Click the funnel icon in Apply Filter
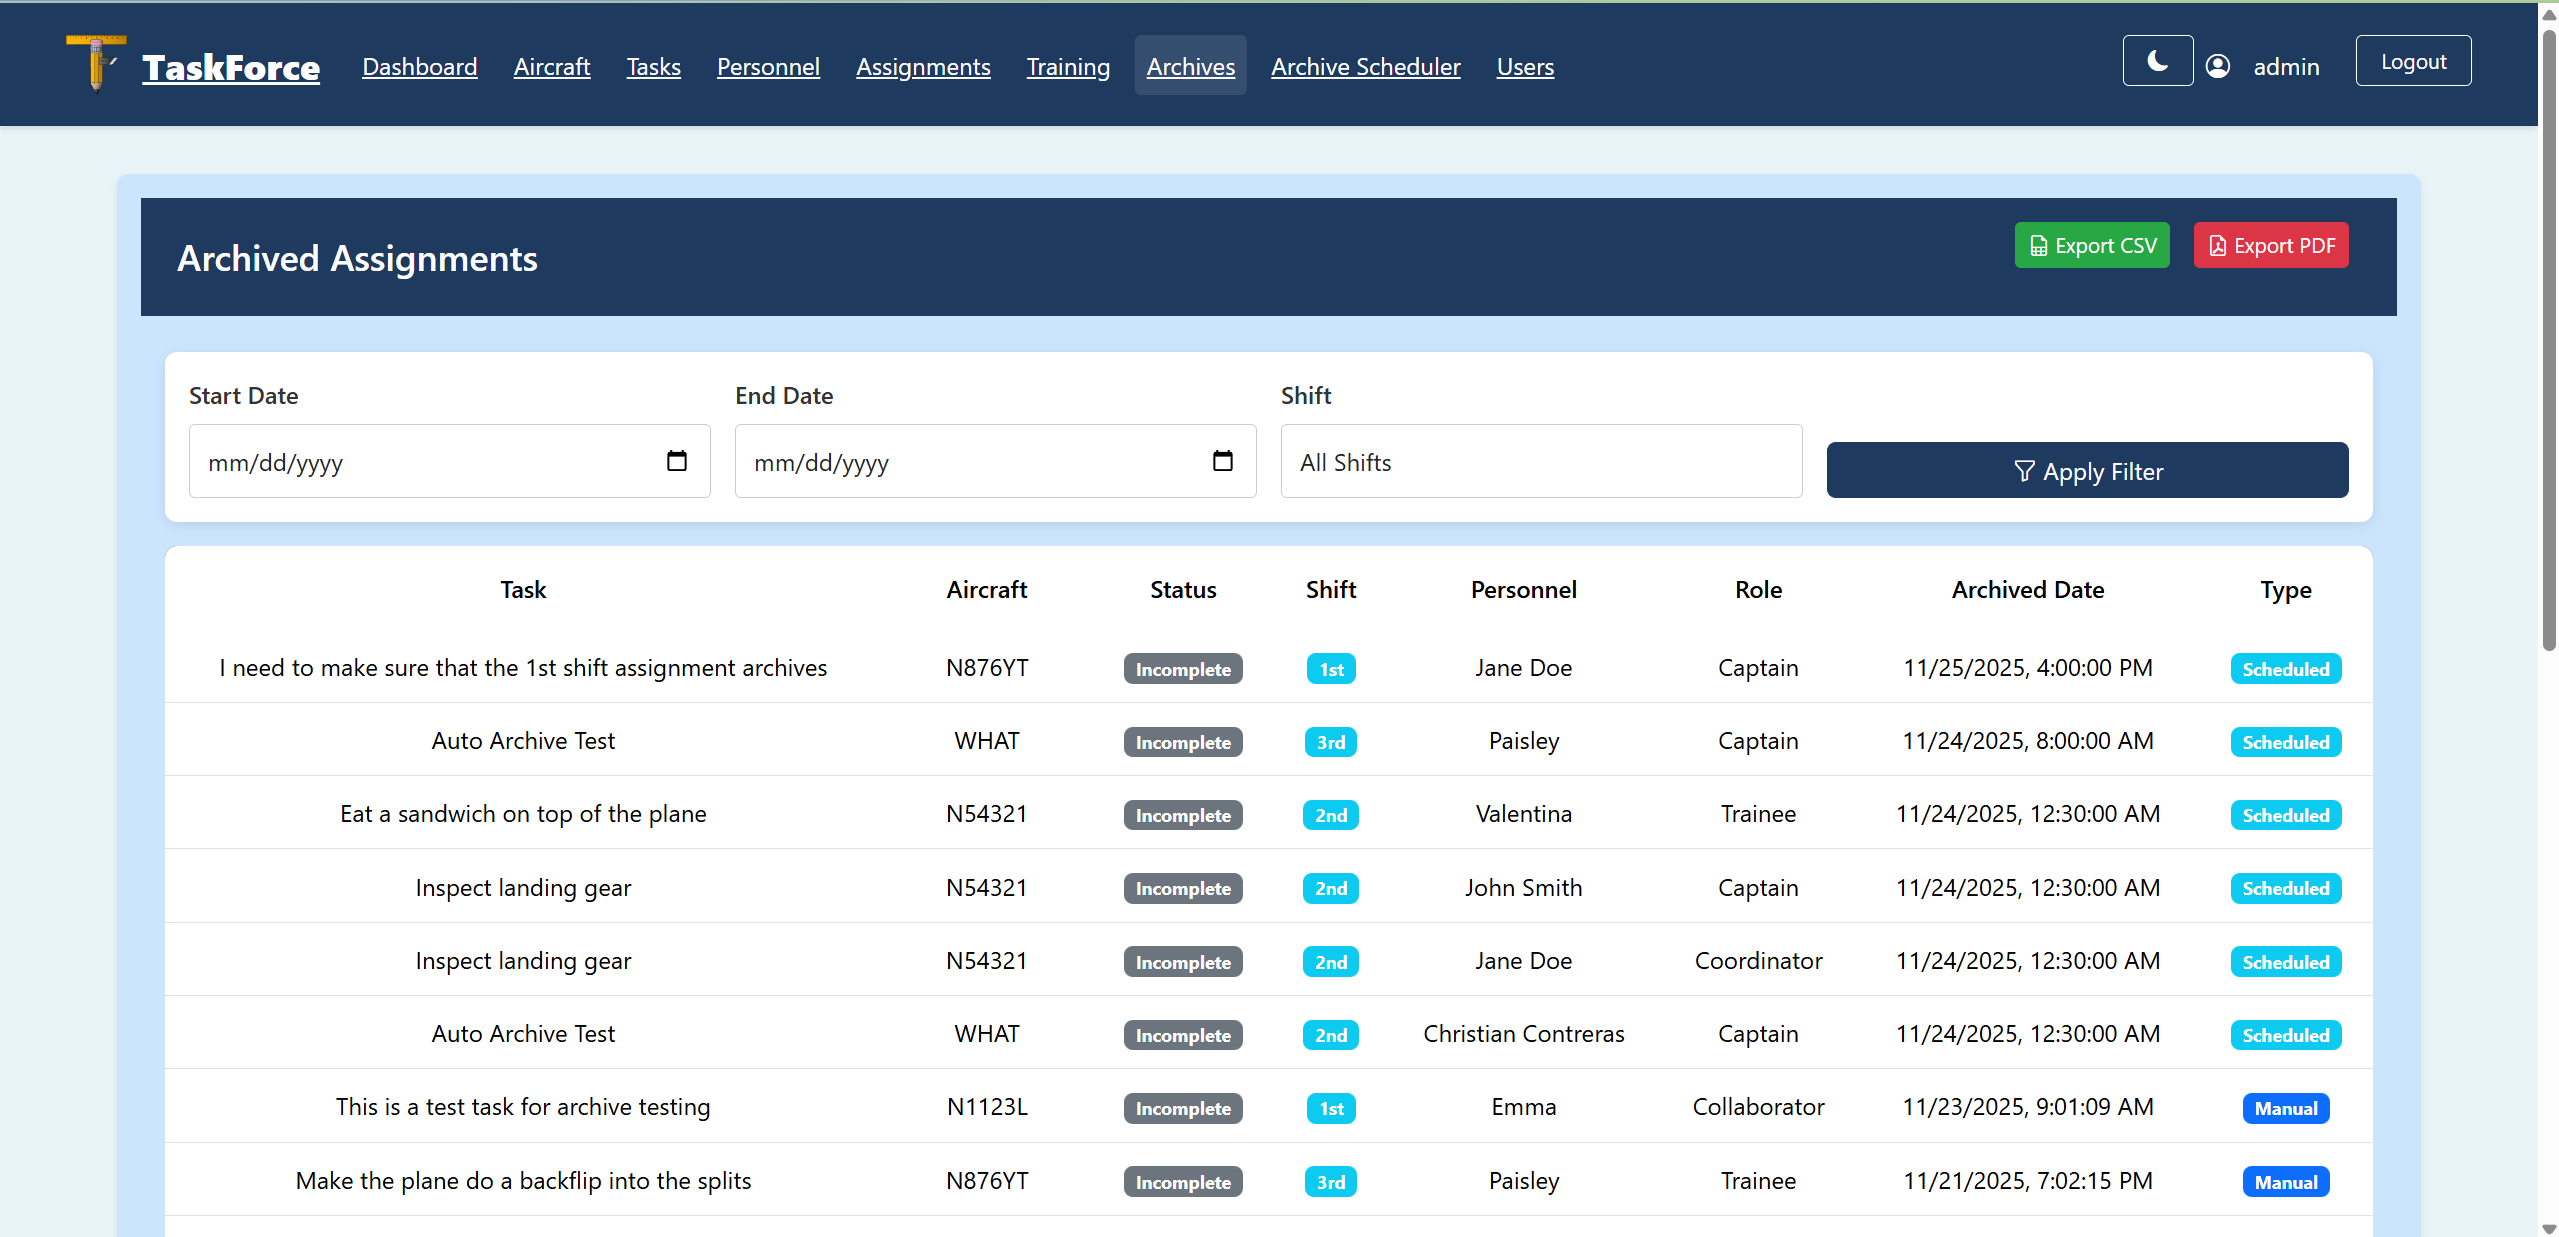Screen dimensions: 2559x1237 pos(2023,471)
